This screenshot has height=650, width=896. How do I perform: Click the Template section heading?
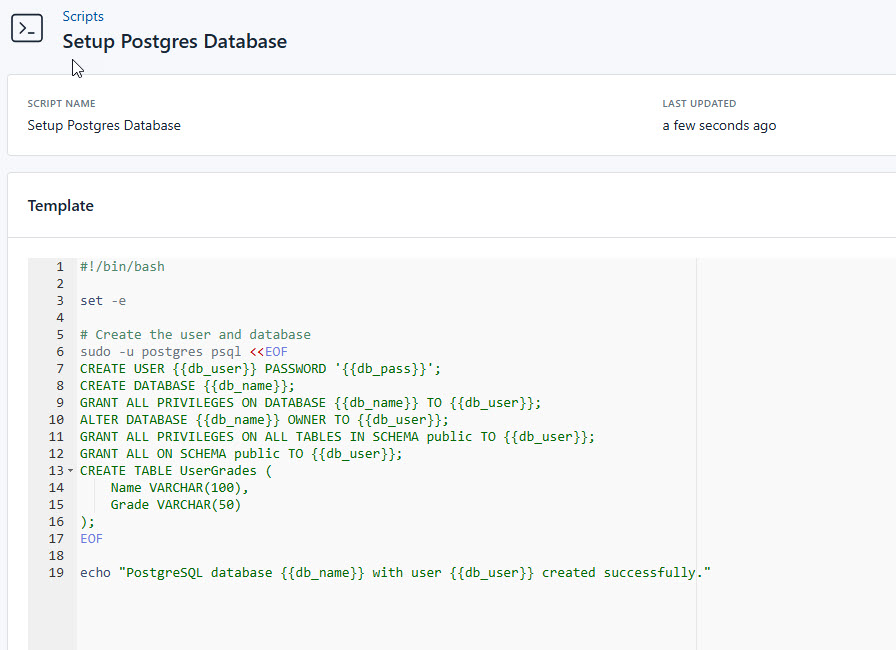coord(60,205)
